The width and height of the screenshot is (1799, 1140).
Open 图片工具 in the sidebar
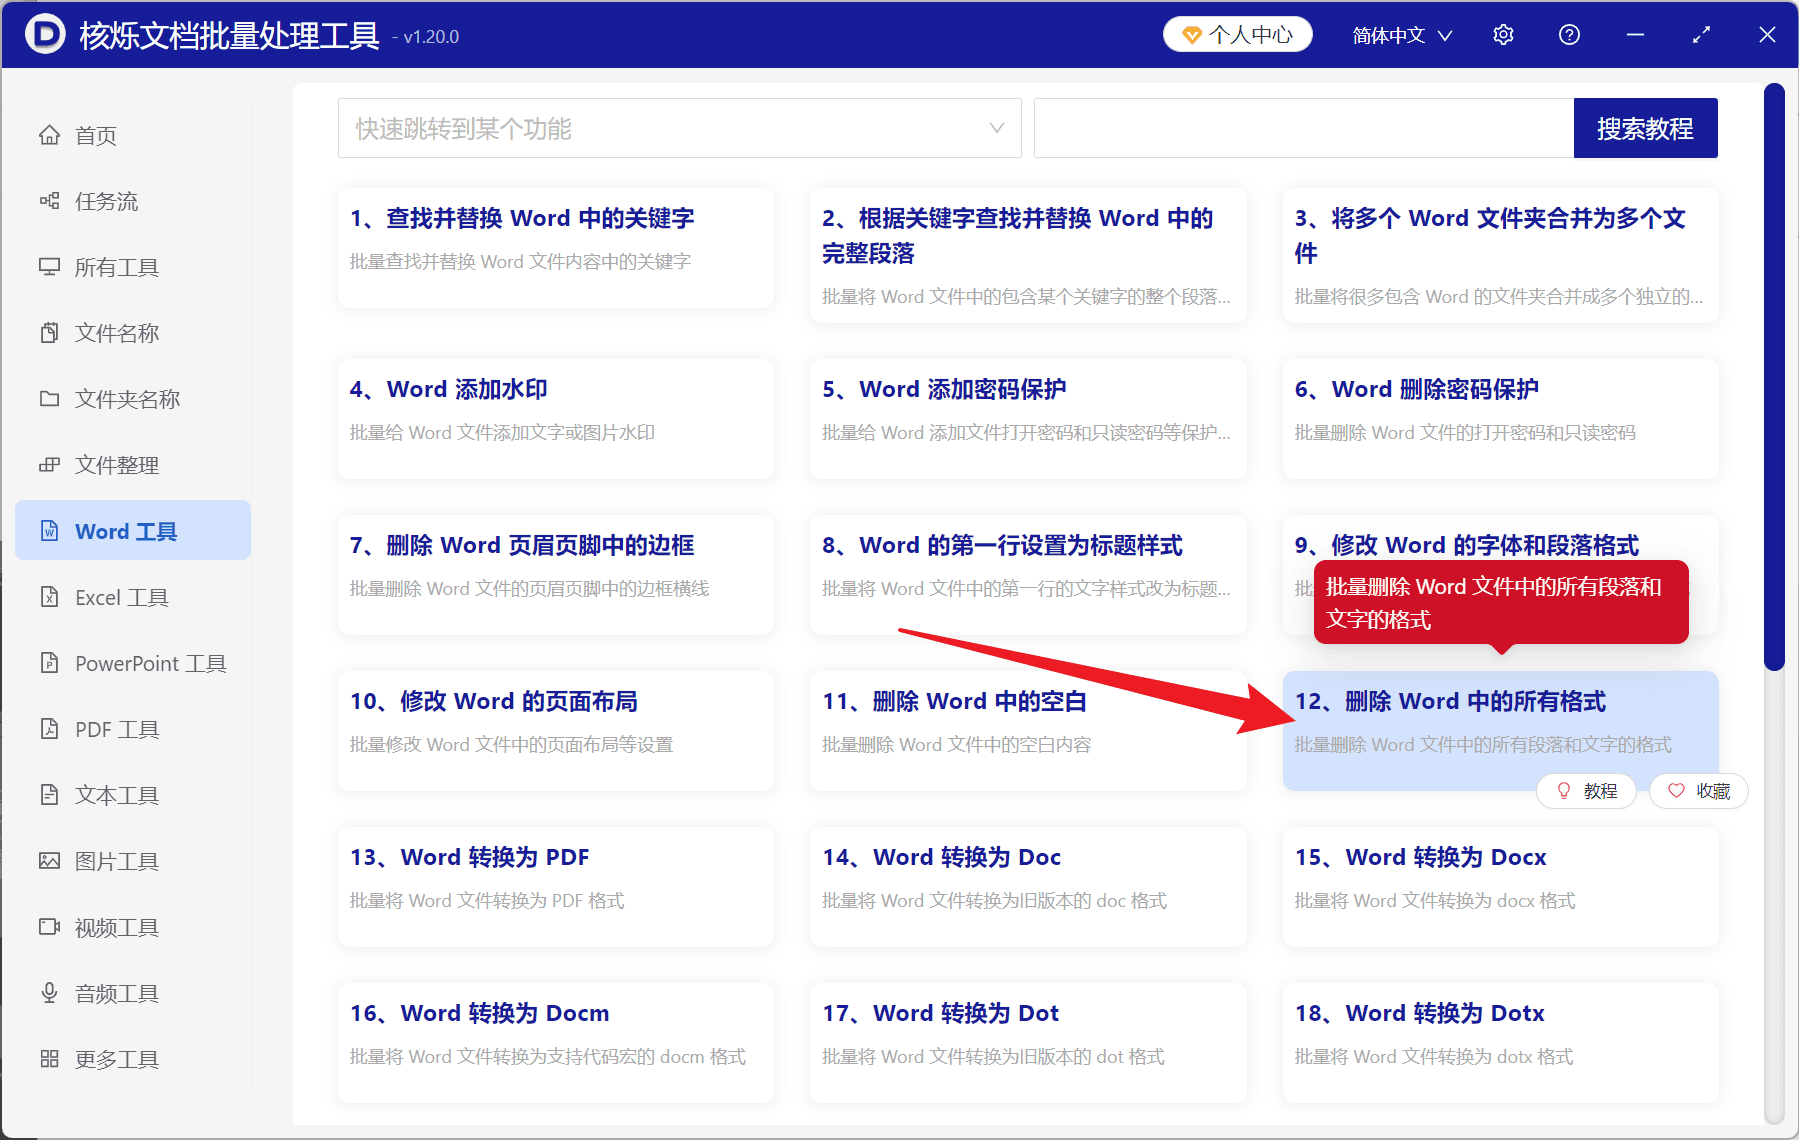(x=116, y=861)
